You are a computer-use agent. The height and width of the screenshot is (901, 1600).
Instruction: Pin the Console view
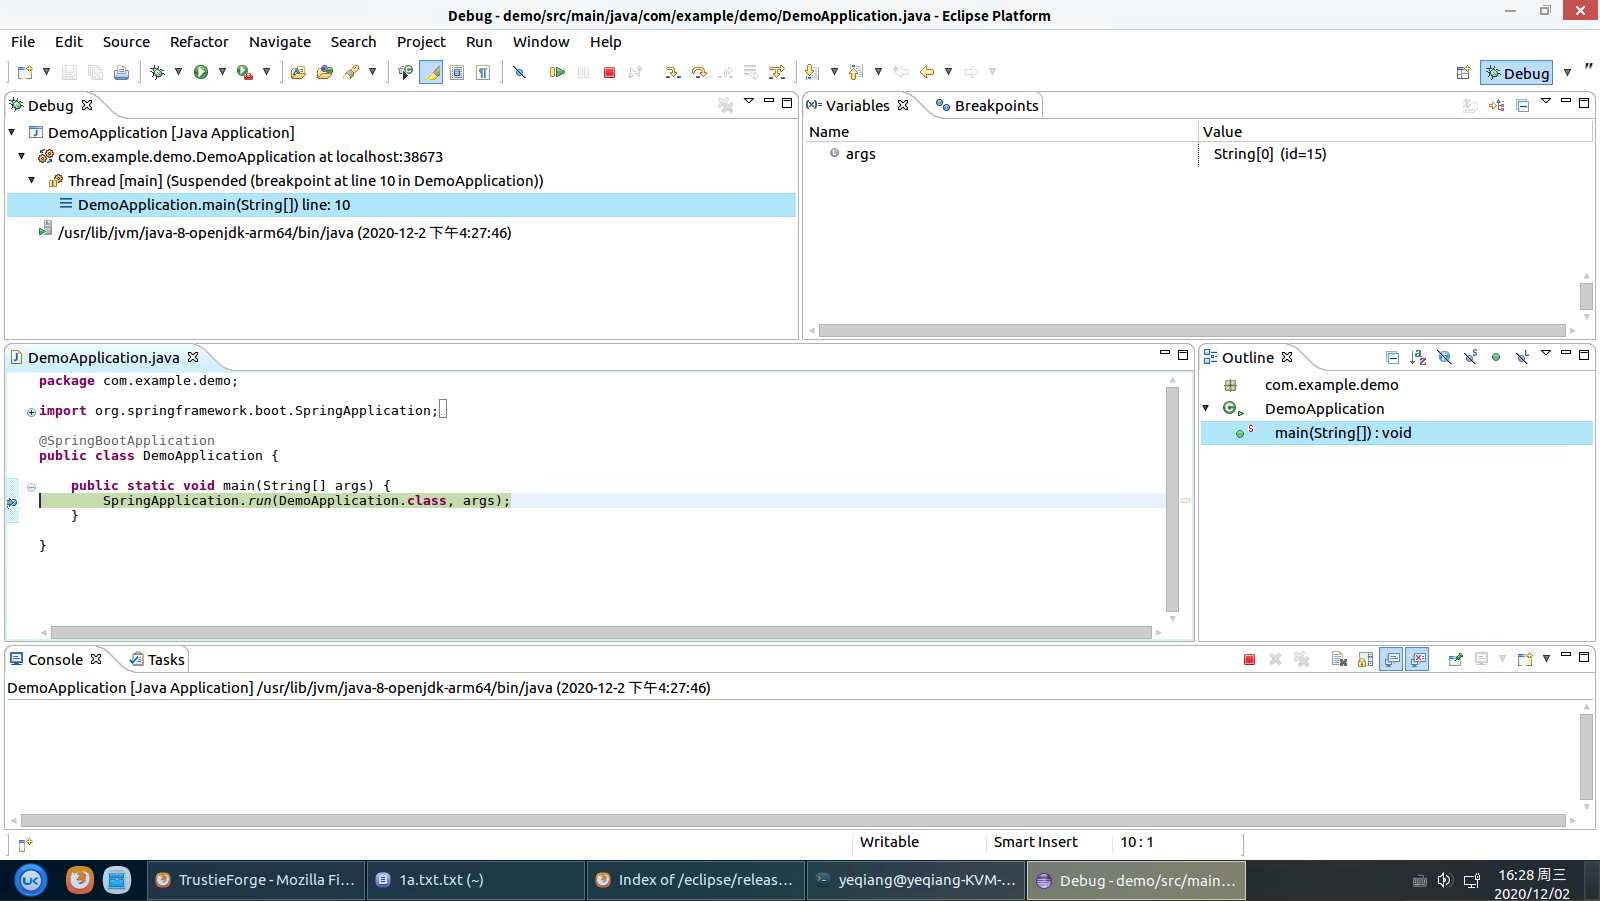point(1455,659)
